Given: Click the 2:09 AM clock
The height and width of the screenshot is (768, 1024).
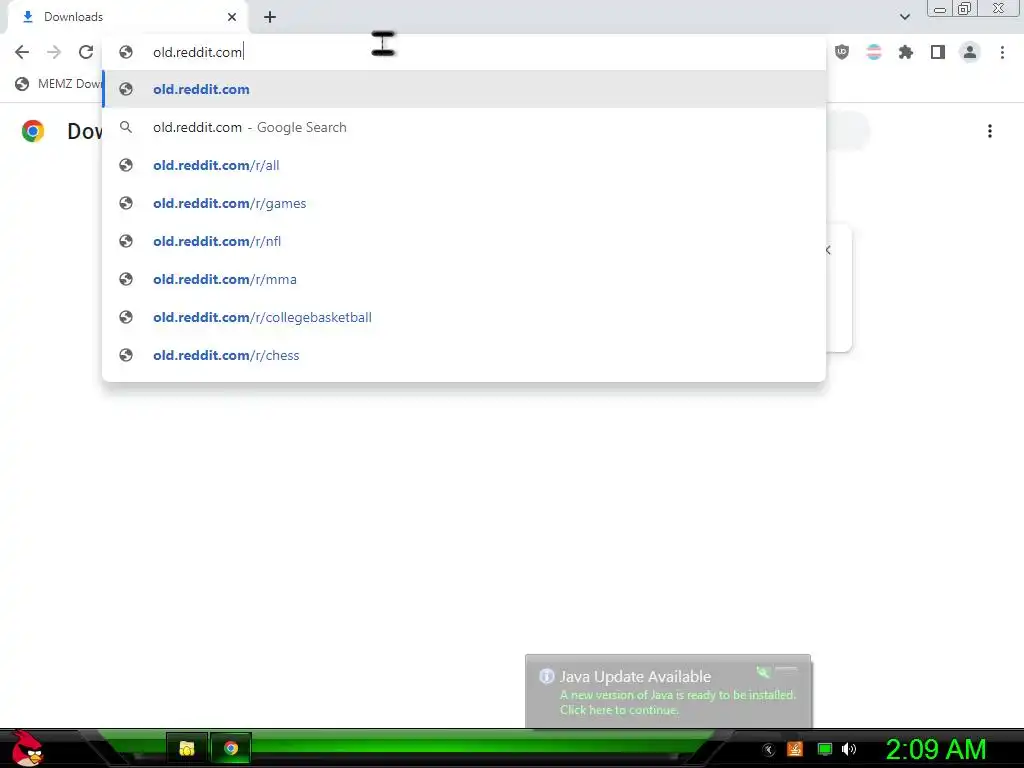Looking at the screenshot, I should pyautogui.click(x=935, y=749).
